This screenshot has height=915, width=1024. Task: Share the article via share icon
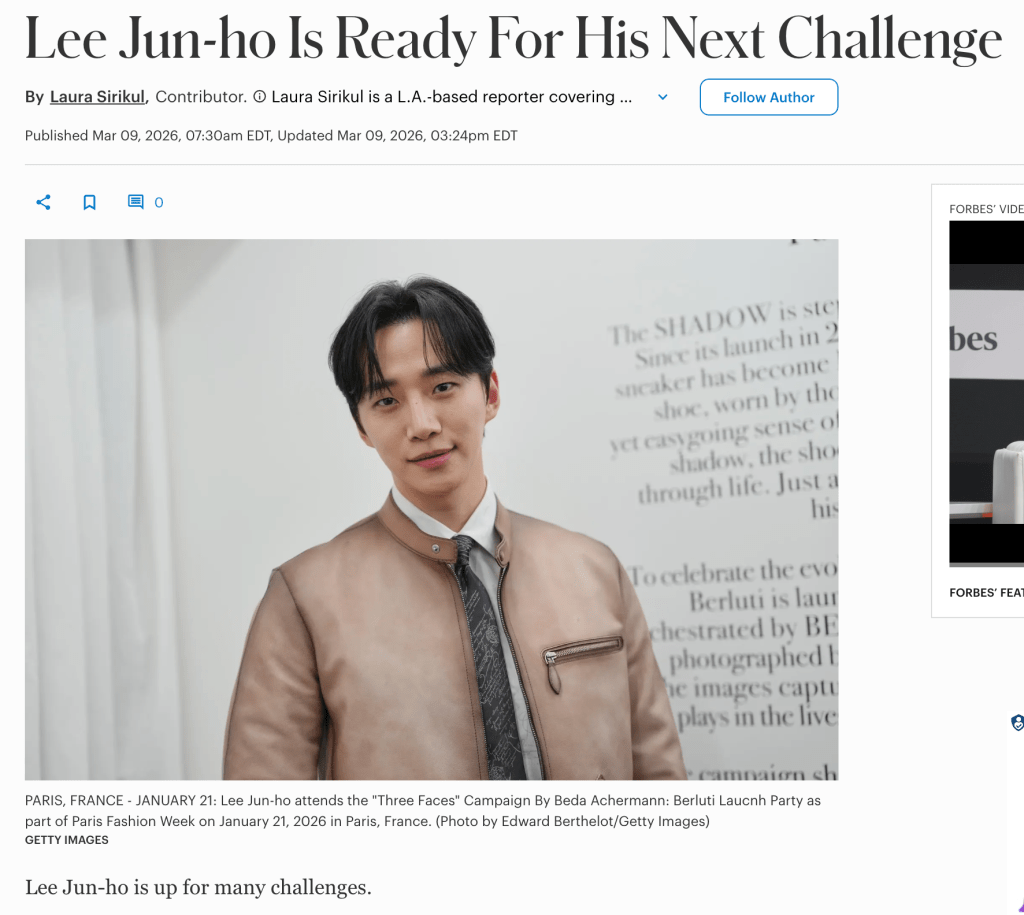[43, 202]
